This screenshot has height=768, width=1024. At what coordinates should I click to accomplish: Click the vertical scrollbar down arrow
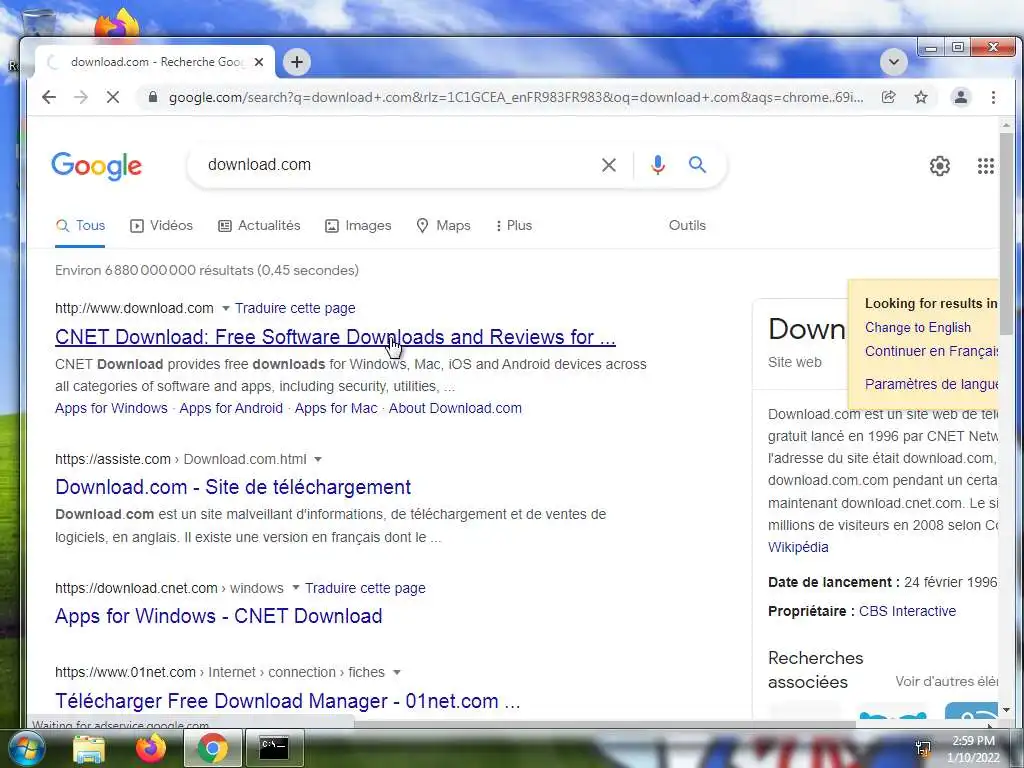pos(1006,710)
